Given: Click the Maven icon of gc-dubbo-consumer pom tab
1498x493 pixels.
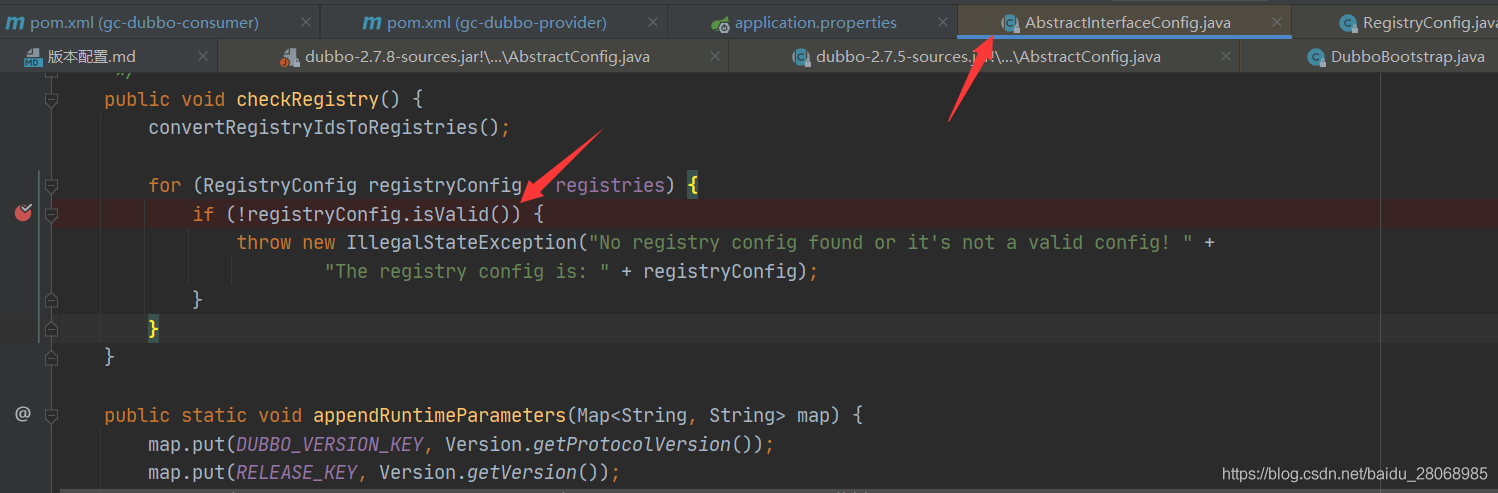Looking at the screenshot, I should click(14, 22).
